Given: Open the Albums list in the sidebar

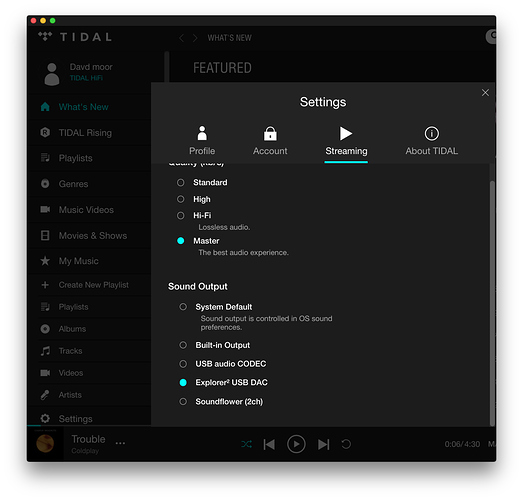Looking at the screenshot, I should [x=72, y=329].
